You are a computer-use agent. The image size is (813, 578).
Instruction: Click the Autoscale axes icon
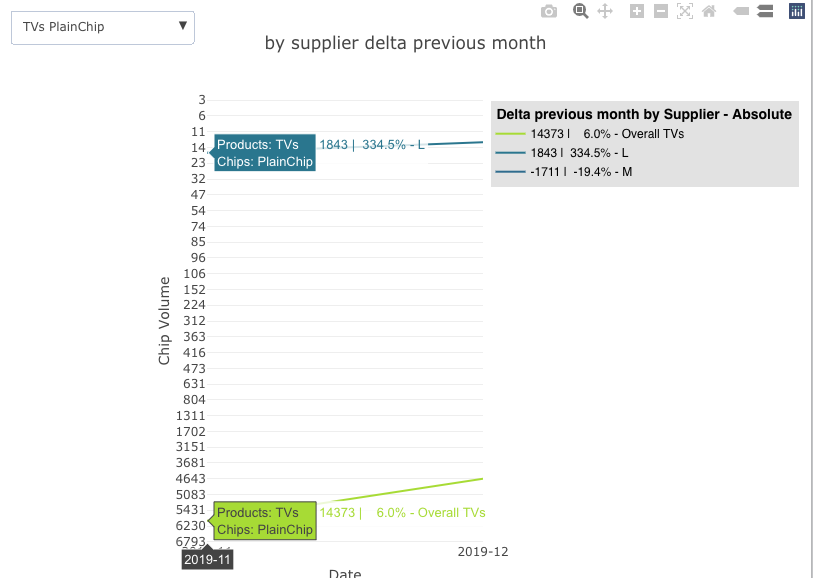coord(685,11)
